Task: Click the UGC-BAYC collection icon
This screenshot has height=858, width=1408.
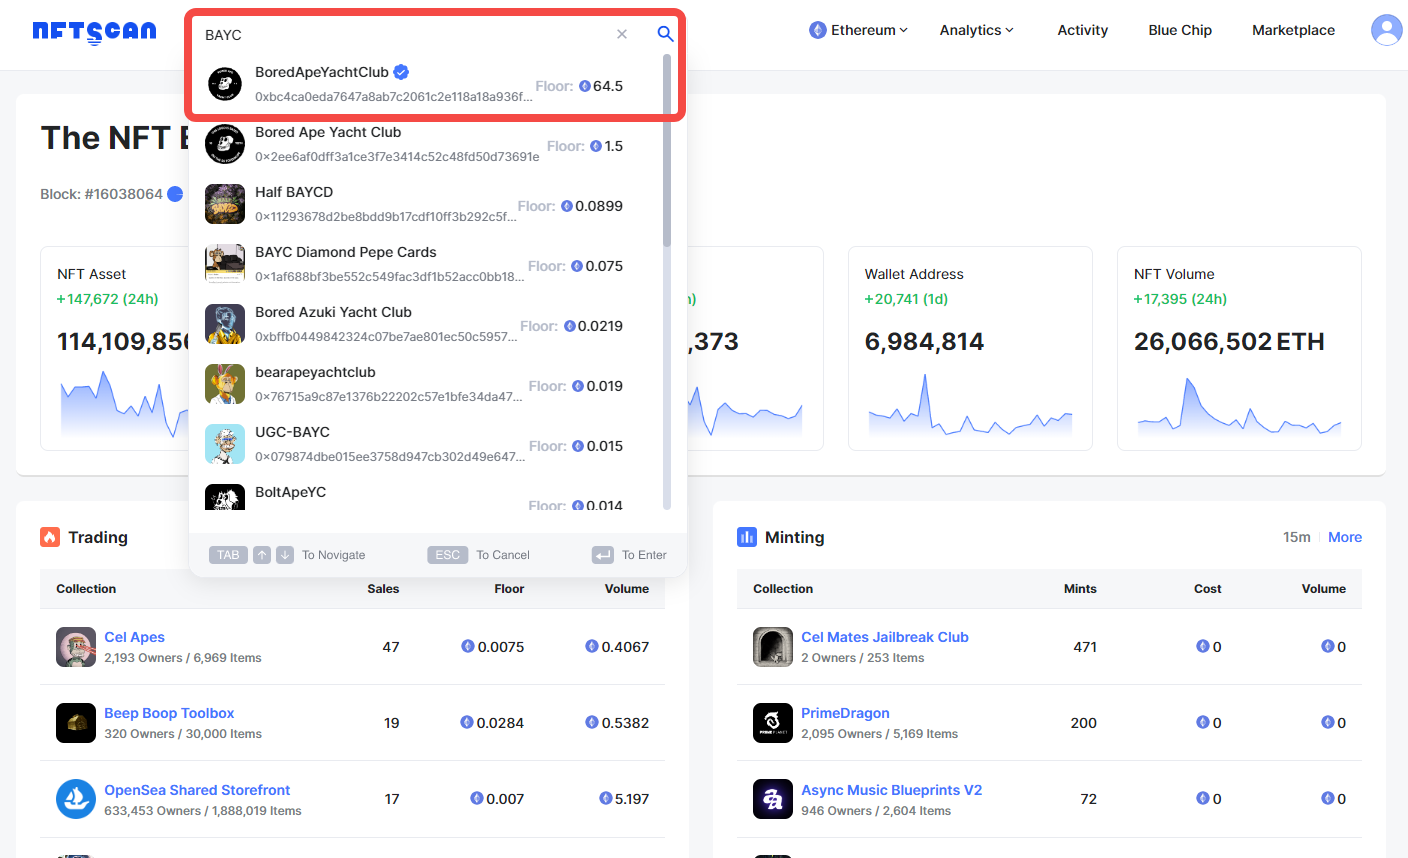Action: coord(225,444)
